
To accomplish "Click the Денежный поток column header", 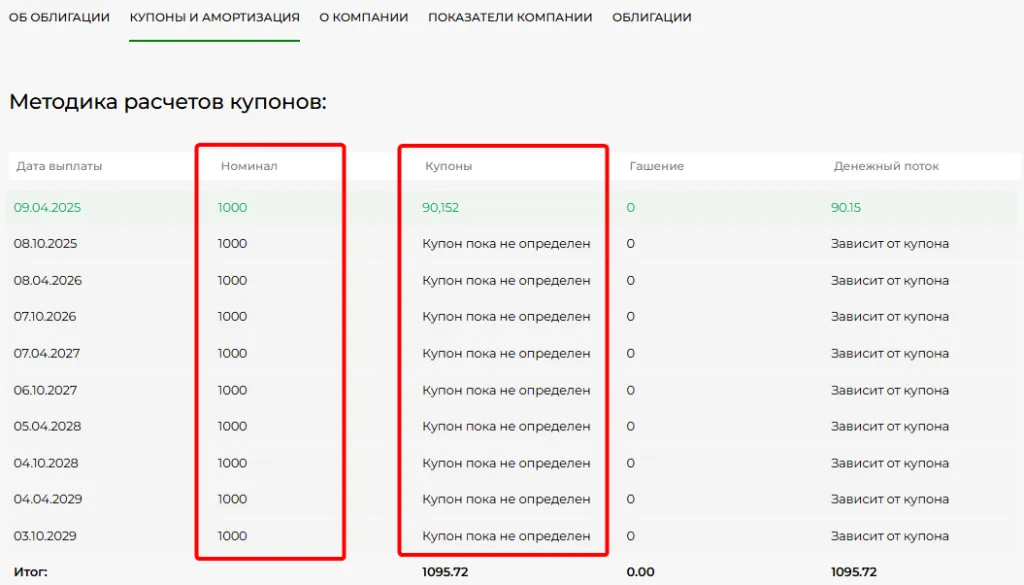I will pos(886,166).
